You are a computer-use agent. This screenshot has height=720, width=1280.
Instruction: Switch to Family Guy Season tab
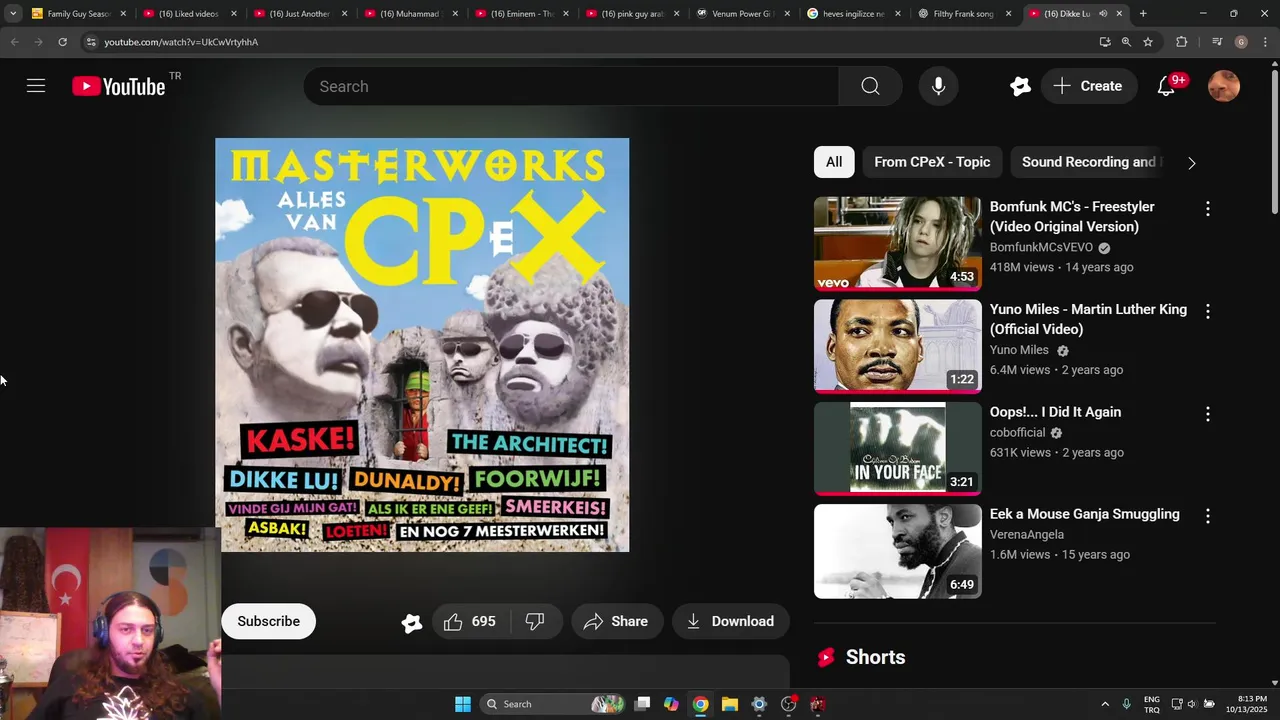click(x=79, y=14)
